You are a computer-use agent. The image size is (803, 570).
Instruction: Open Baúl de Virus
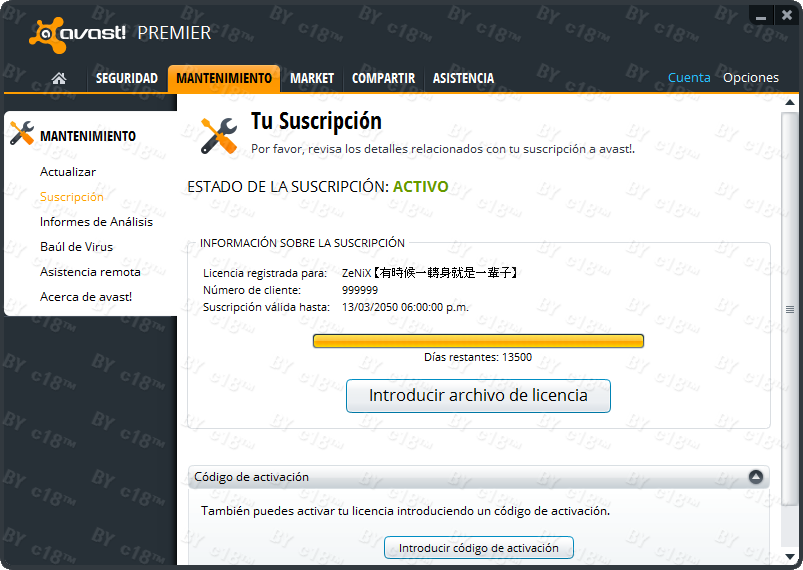(76, 247)
